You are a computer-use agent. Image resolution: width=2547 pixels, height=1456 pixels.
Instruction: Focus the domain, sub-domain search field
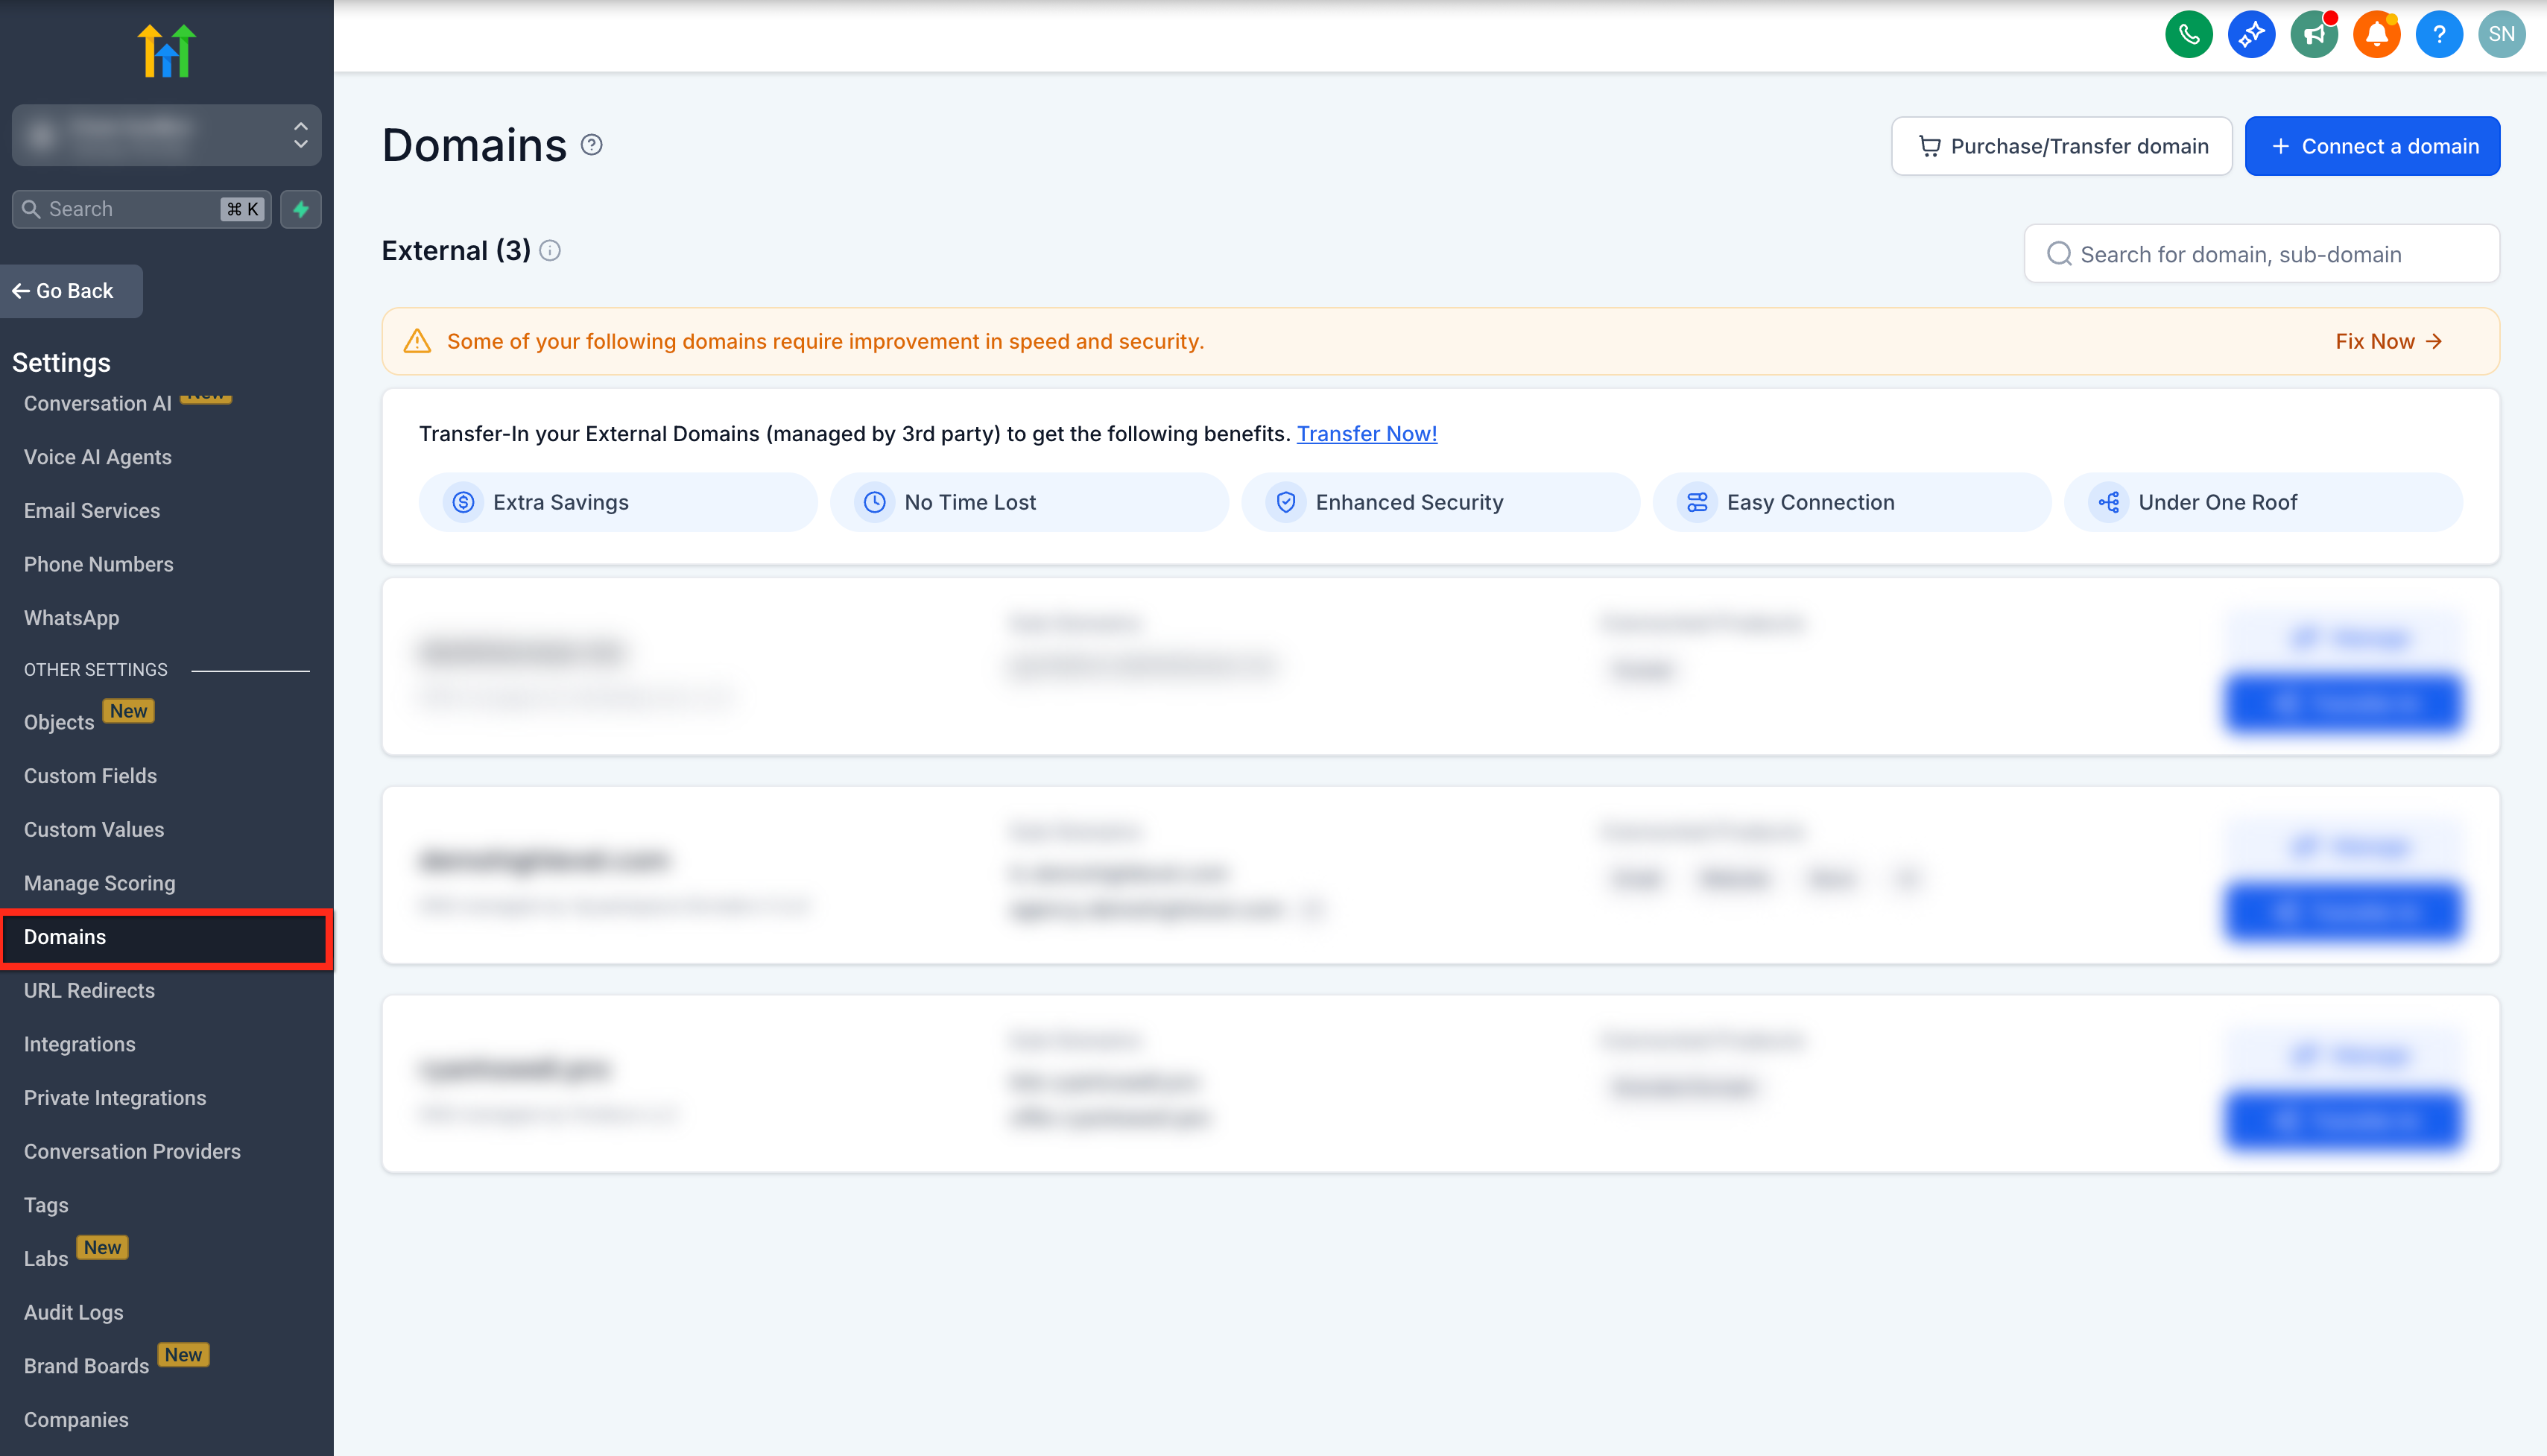tap(2261, 254)
